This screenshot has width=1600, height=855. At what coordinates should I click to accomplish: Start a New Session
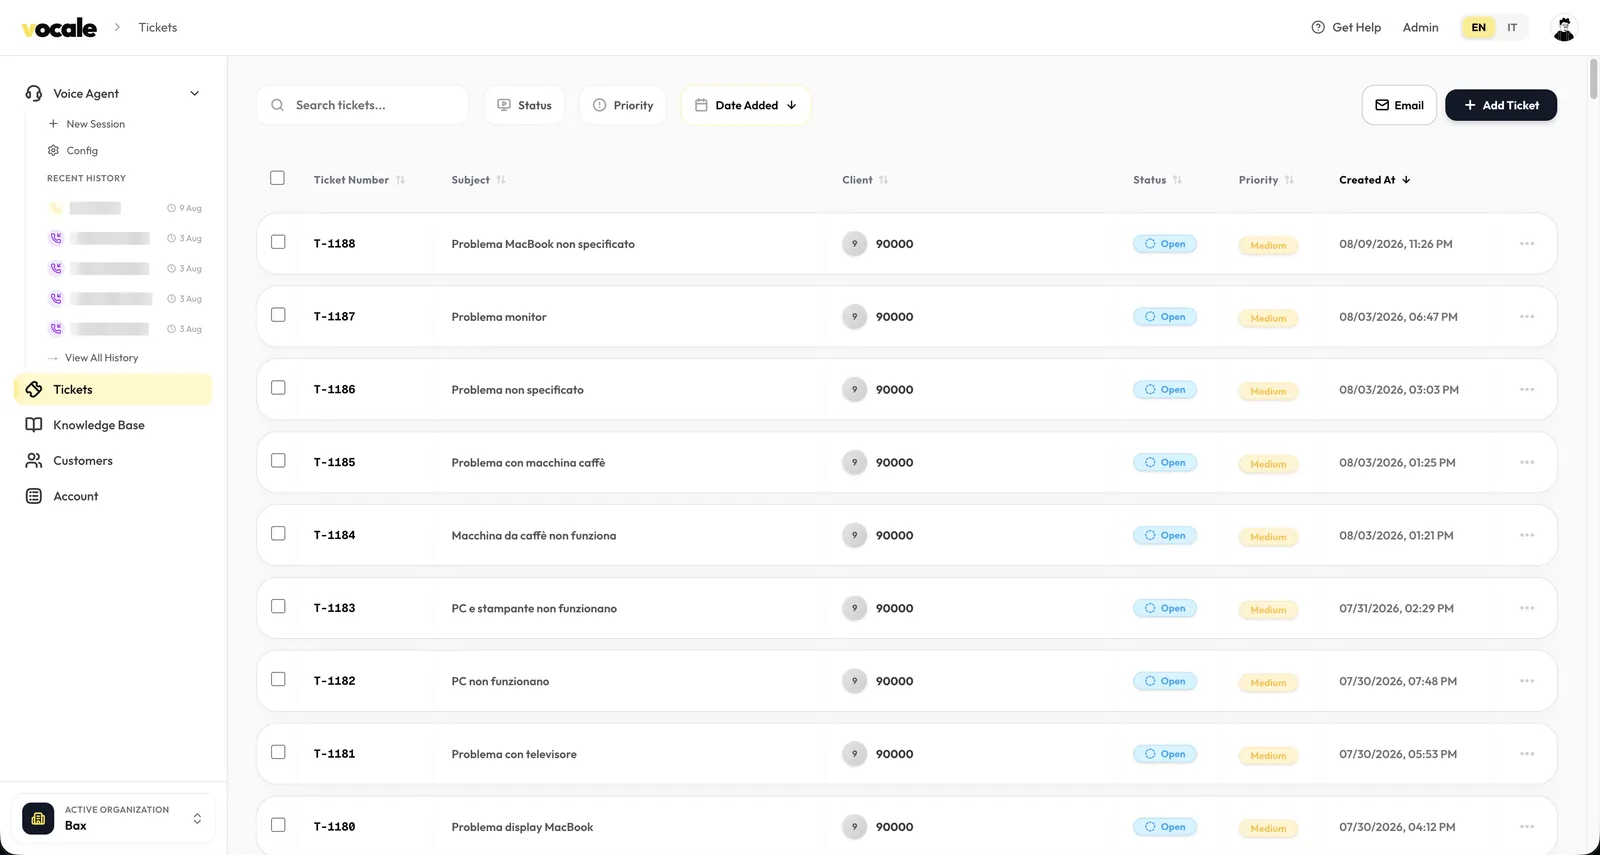pos(87,124)
